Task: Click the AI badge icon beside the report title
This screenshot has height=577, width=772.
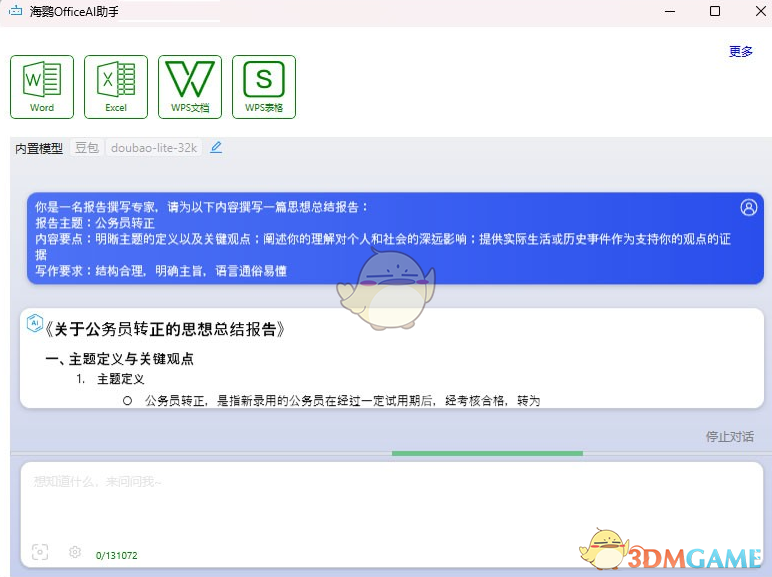Action: click(34, 323)
